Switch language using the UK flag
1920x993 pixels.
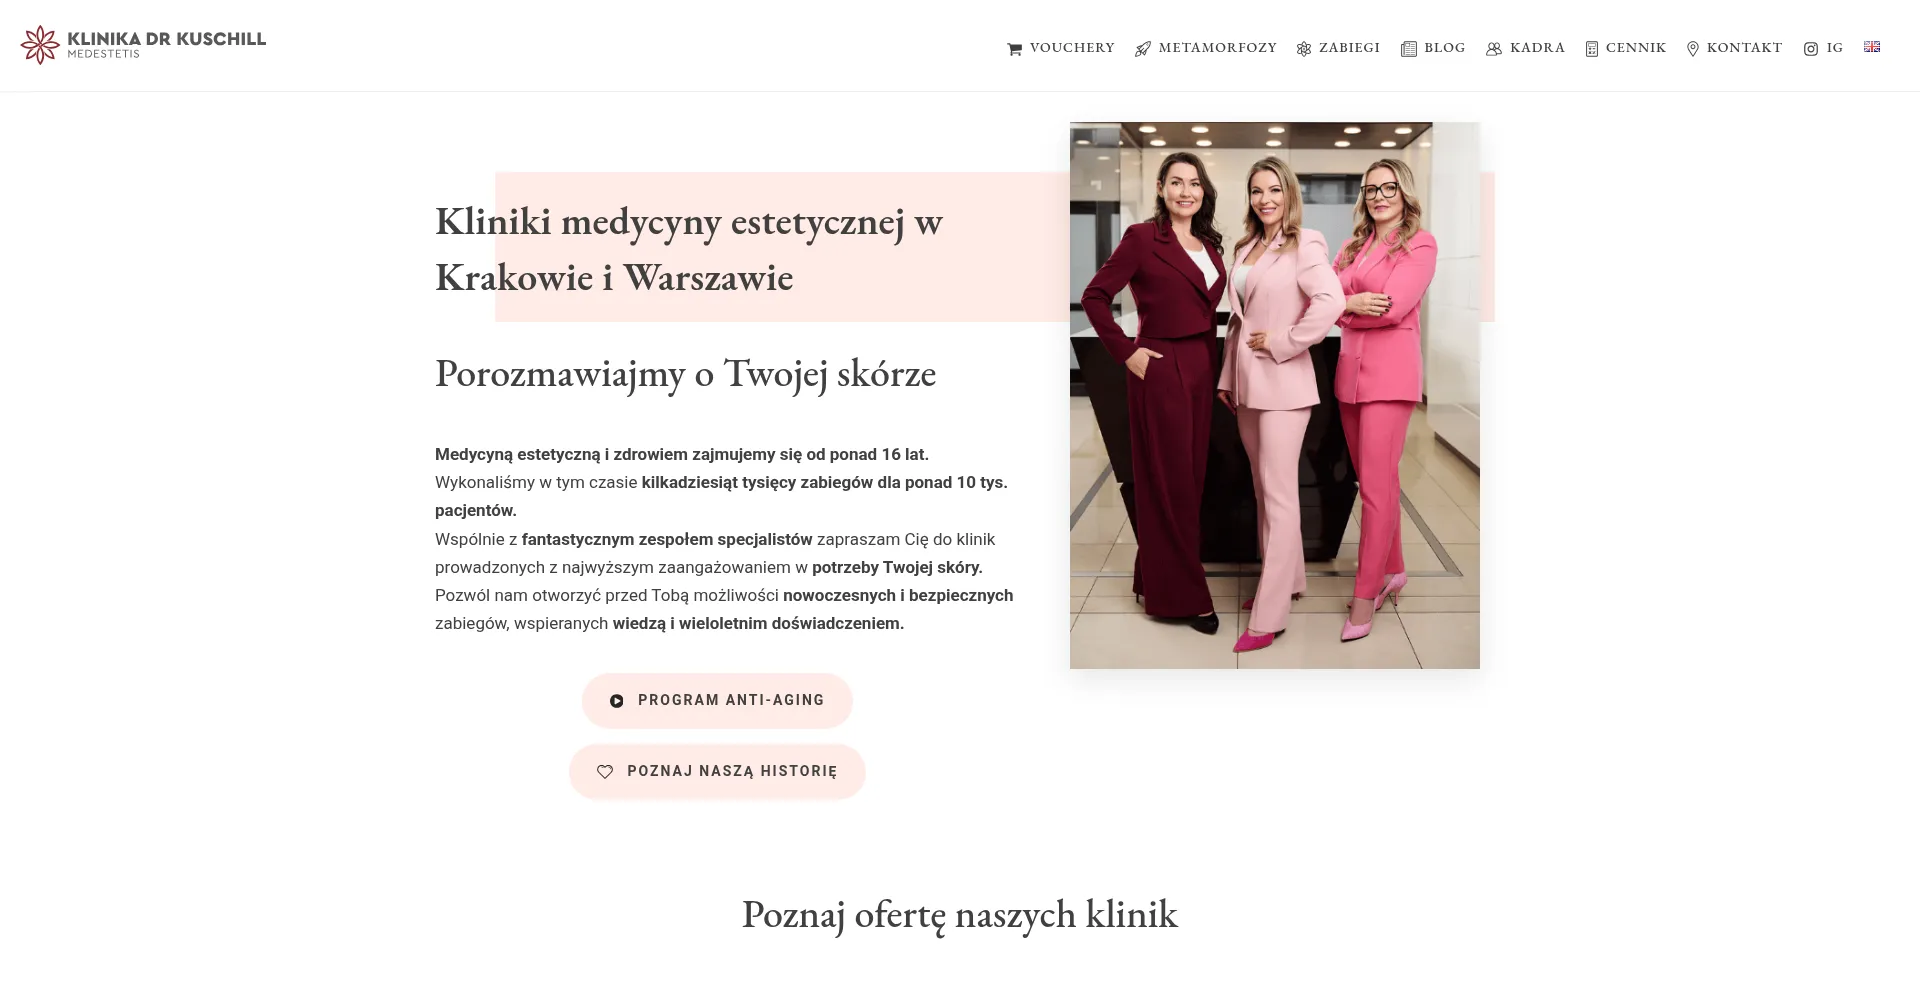click(1872, 46)
